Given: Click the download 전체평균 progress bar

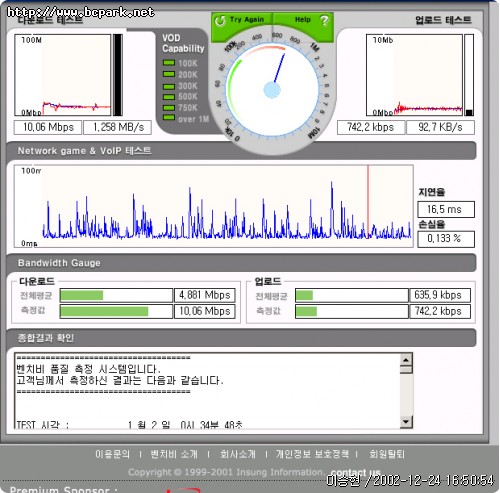Looking at the screenshot, I should click(x=116, y=295).
